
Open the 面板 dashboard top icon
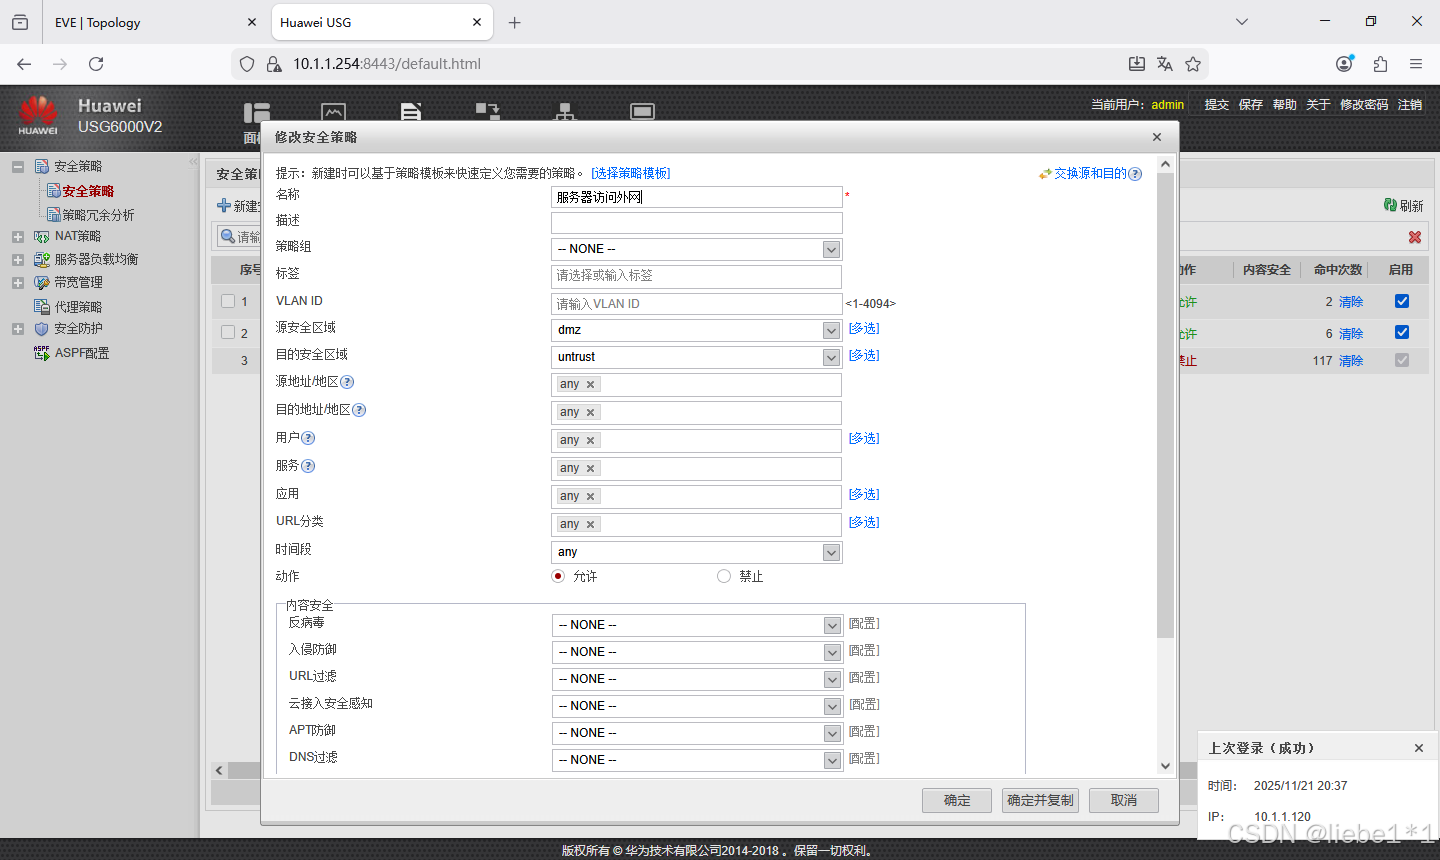click(x=257, y=113)
